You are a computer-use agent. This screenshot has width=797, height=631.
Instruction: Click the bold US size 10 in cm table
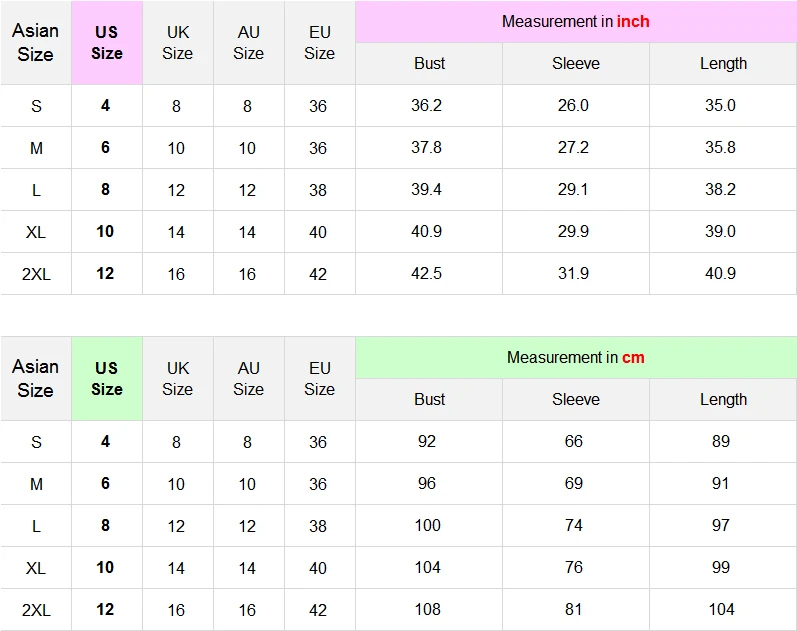(107, 567)
